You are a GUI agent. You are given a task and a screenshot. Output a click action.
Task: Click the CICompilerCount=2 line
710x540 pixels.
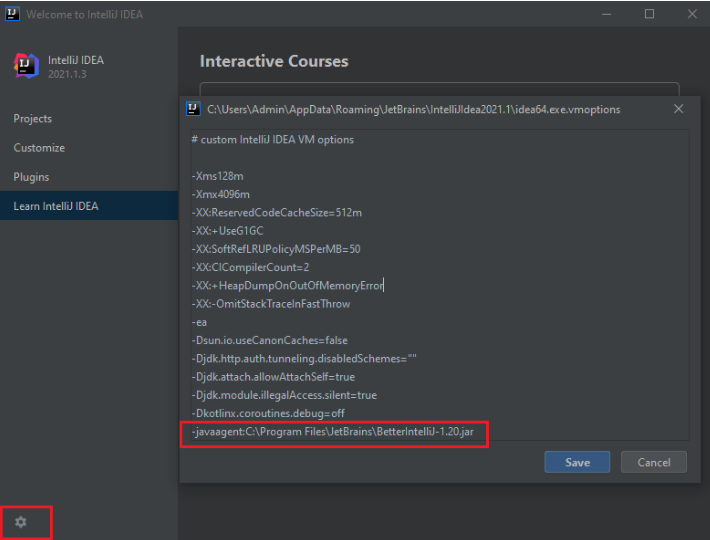(250, 267)
